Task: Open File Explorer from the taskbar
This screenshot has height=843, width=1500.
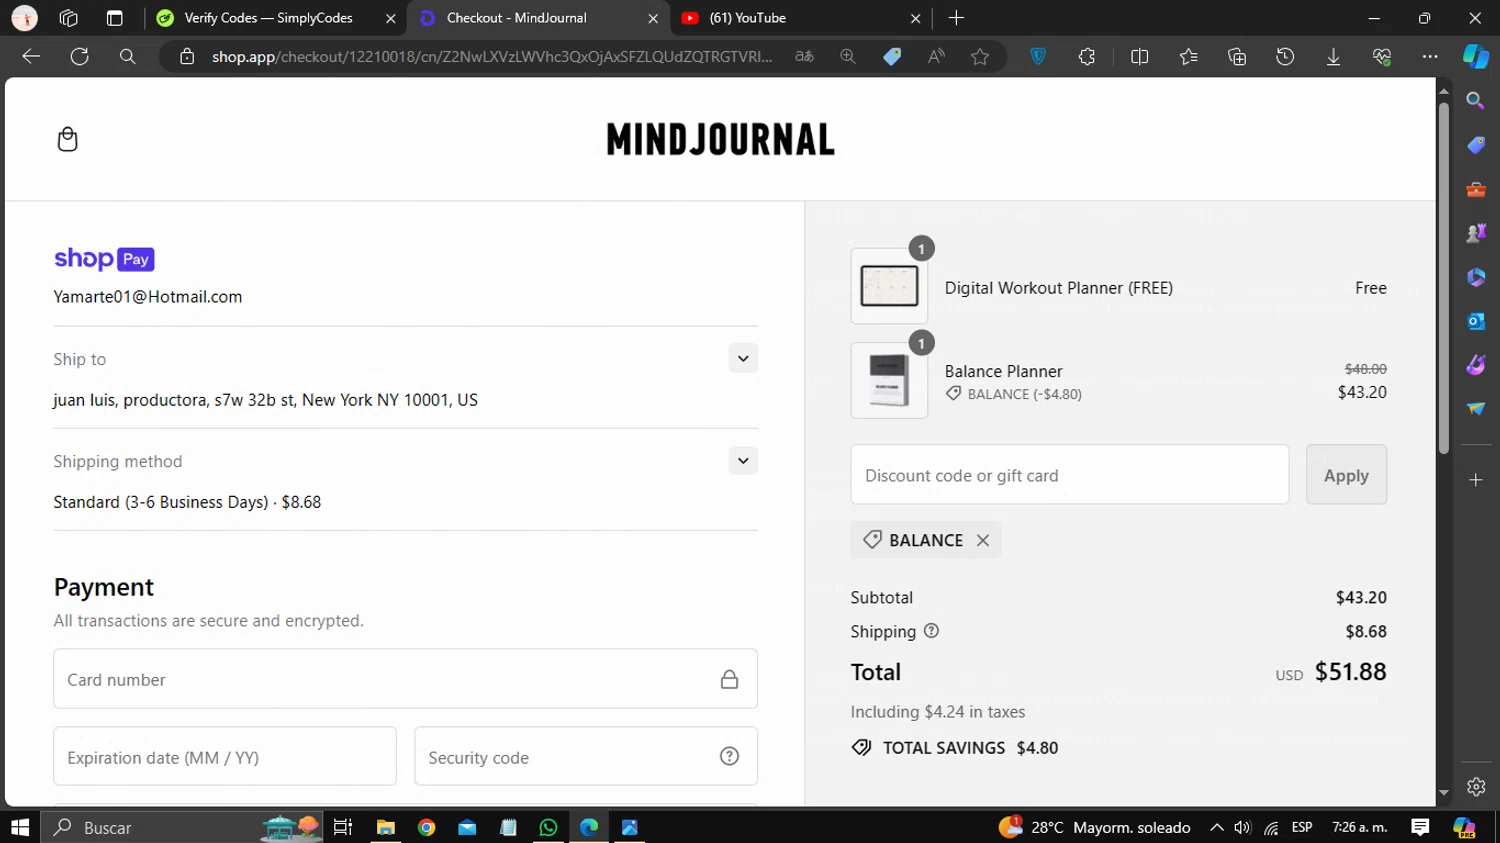Action: [385, 827]
